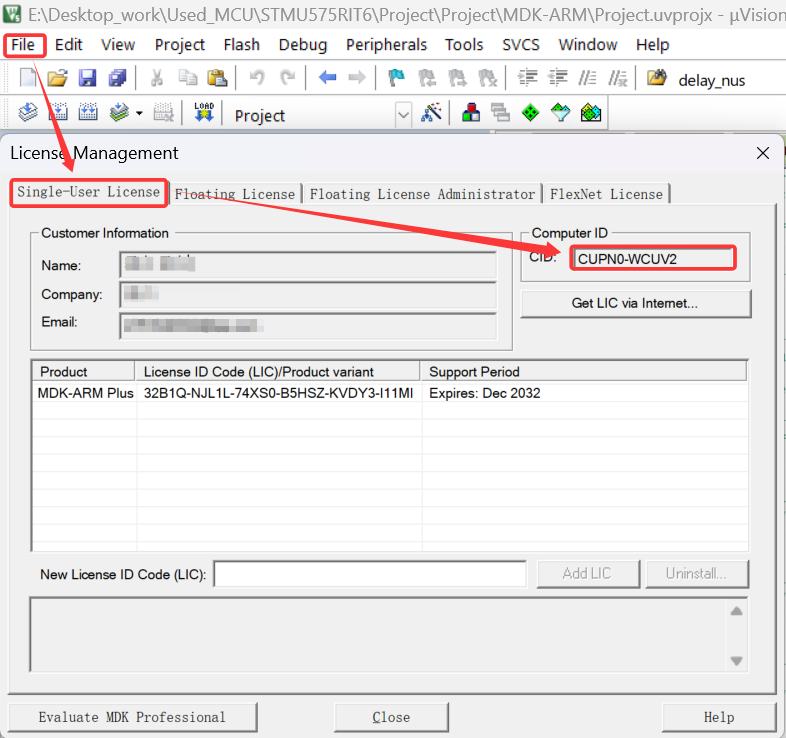Click the Redo arrow icon
Viewport: 786px width, 738px height.
(x=288, y=78)
